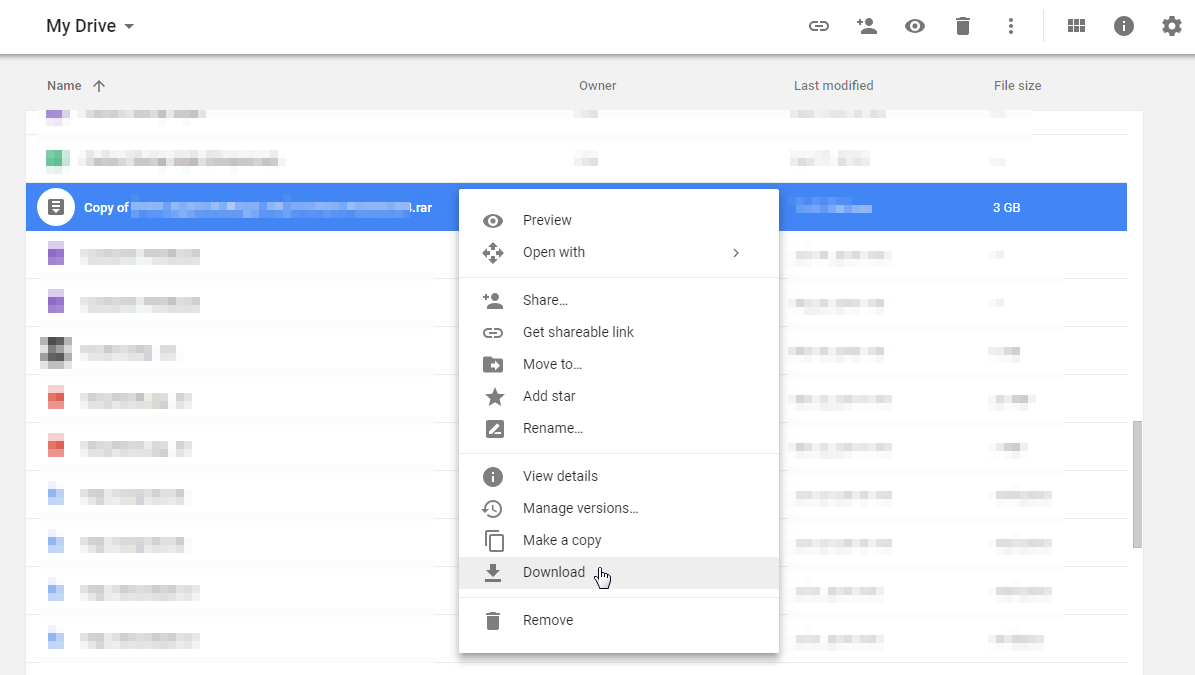Click the trash remove icon in toolbar
Viewport: 1195px width, 675px height.
[x=963, y=27]
